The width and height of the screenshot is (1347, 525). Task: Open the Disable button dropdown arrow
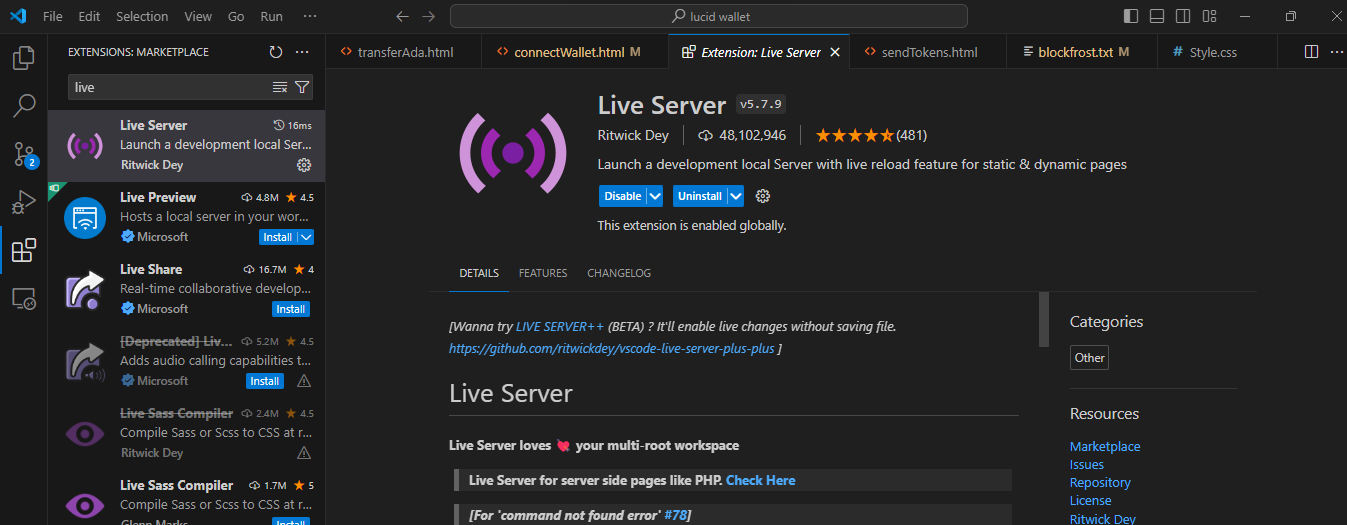click(655, 196)
